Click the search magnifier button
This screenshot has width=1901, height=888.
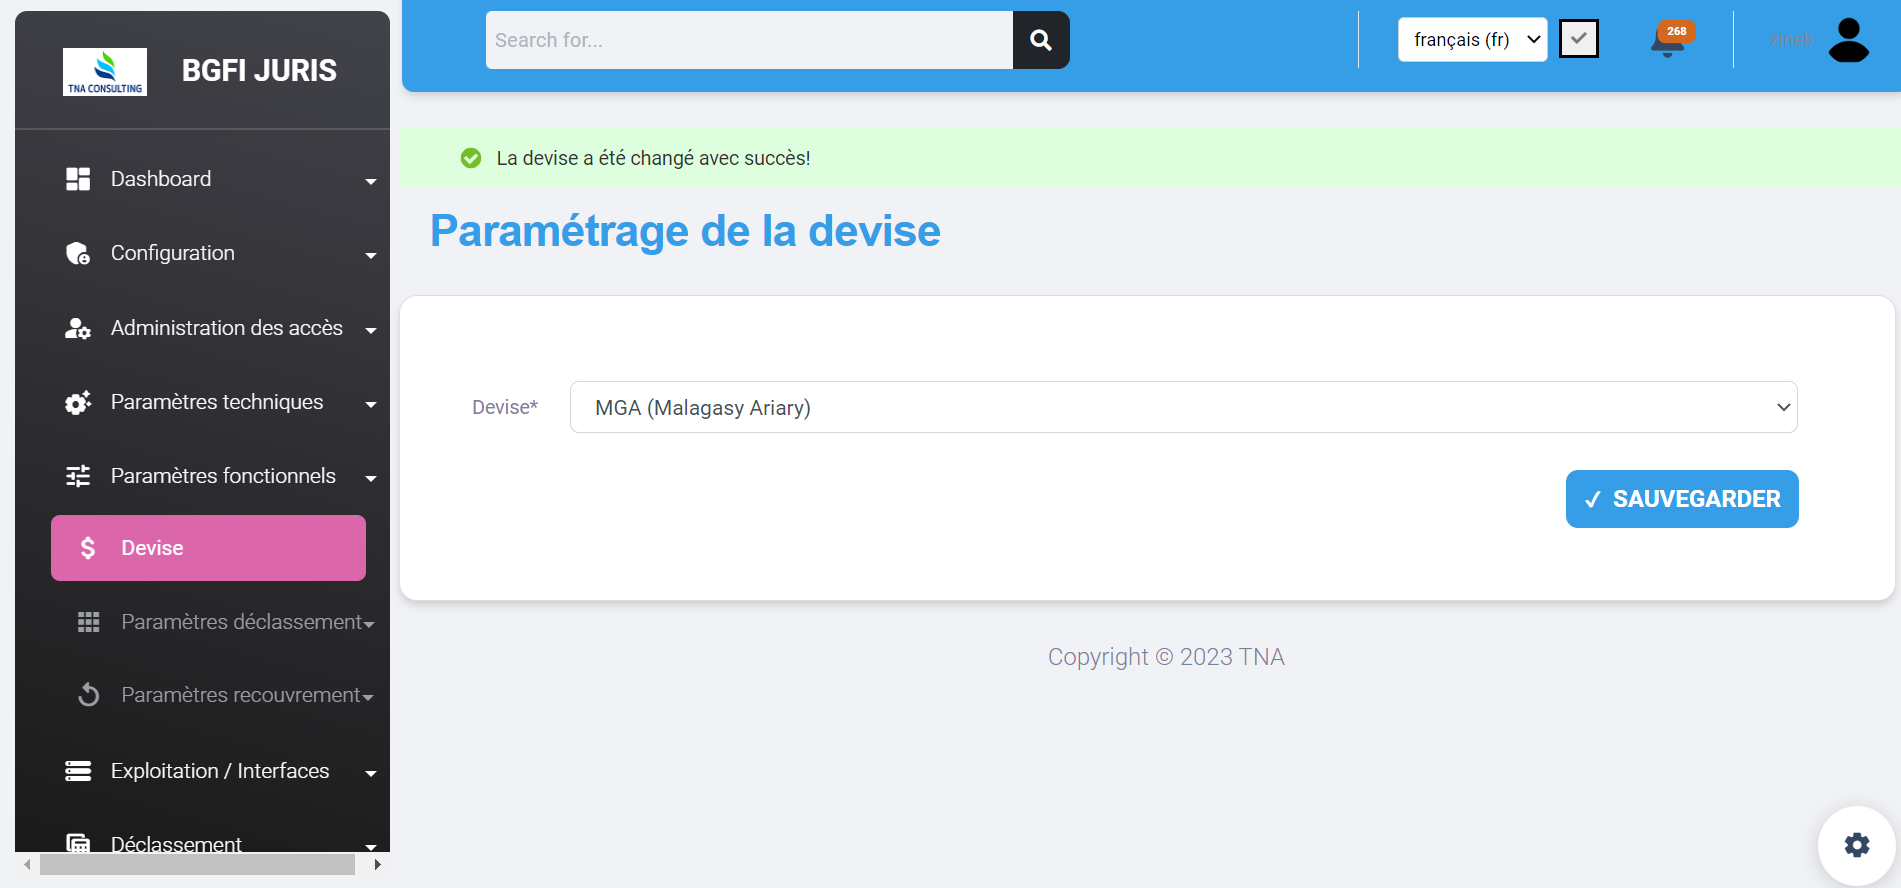(1040, 40)
